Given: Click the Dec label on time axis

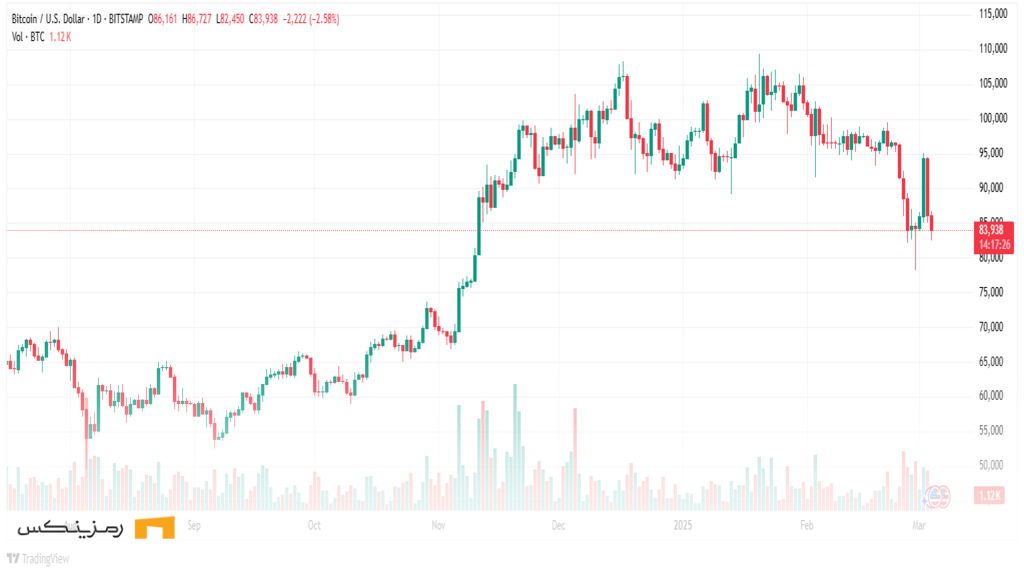Looking at the screenshot, I should tap(560, 525).
